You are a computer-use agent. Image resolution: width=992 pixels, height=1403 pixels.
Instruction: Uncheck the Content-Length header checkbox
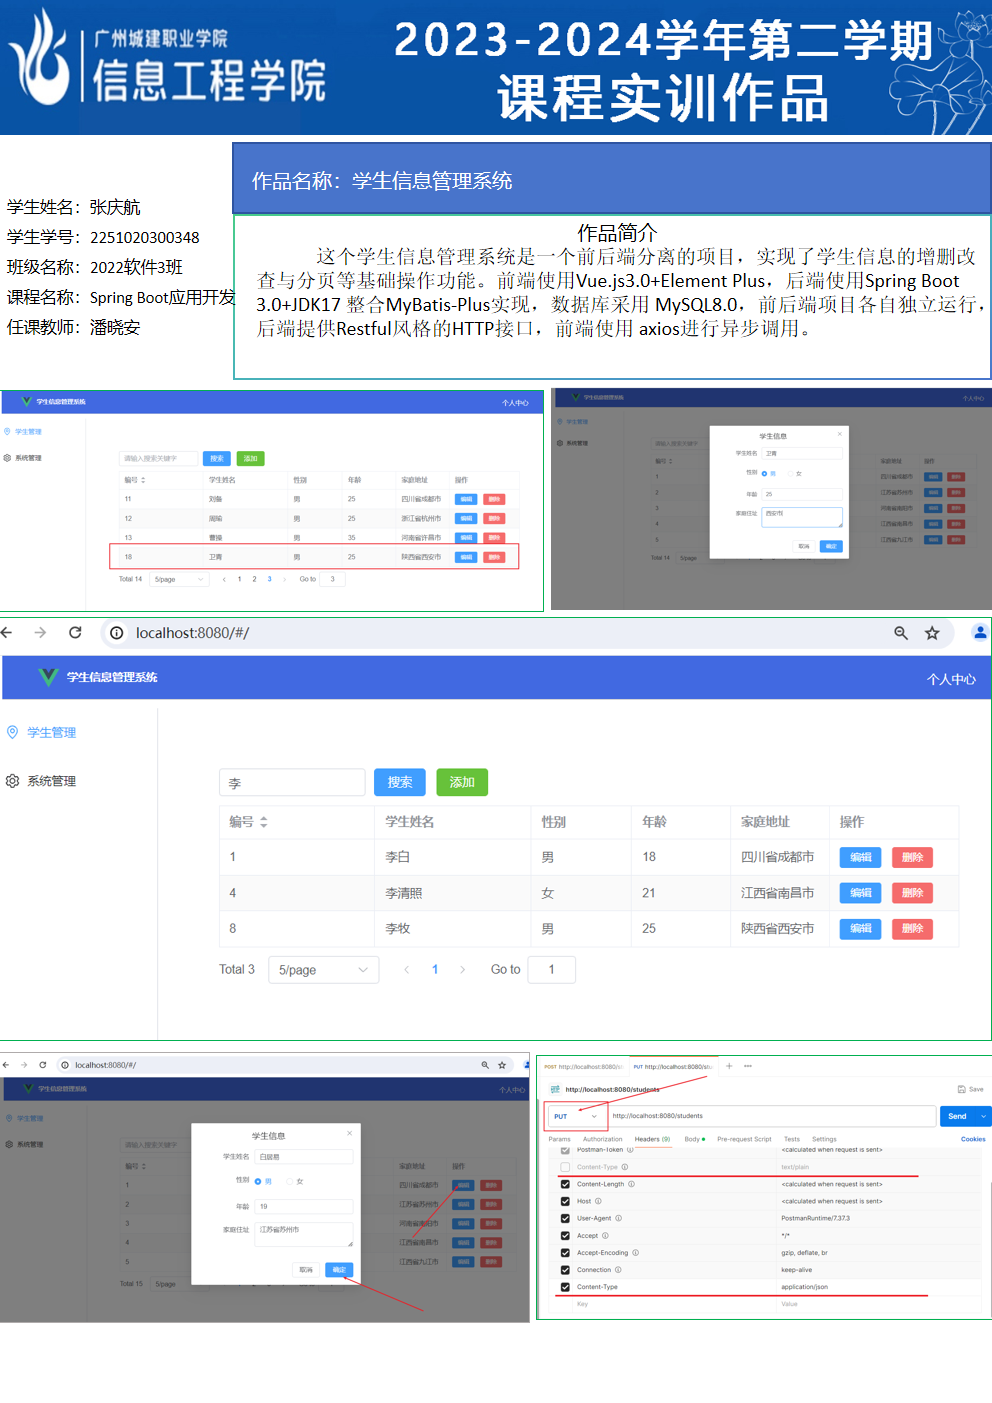[565, 1184]
